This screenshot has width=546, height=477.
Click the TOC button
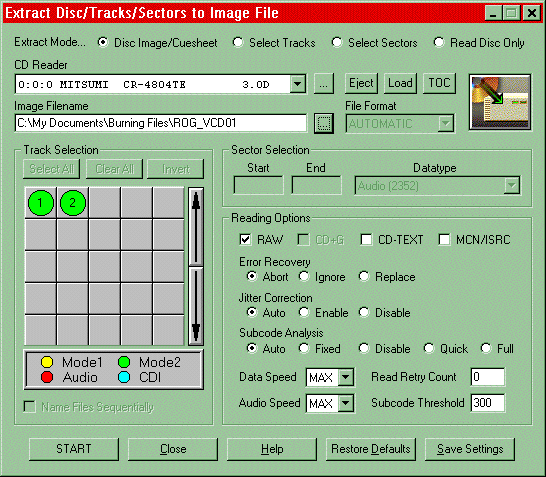[439, 83]
